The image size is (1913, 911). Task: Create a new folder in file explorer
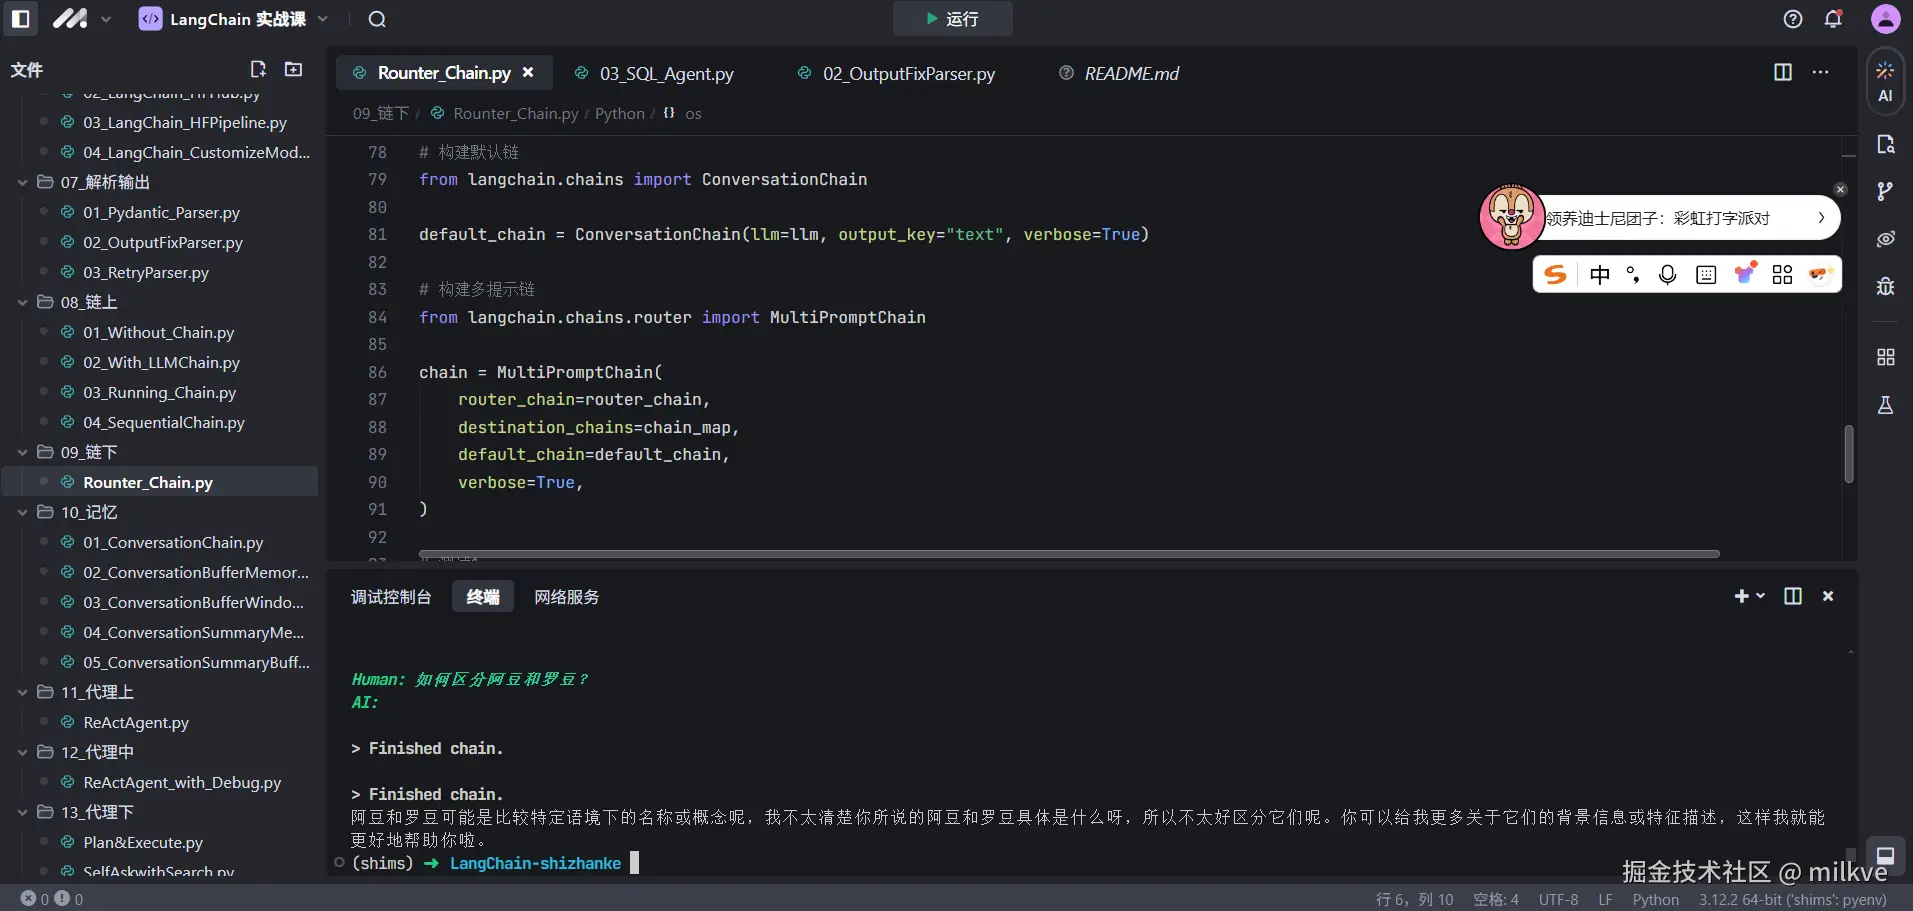coord(293,69)
